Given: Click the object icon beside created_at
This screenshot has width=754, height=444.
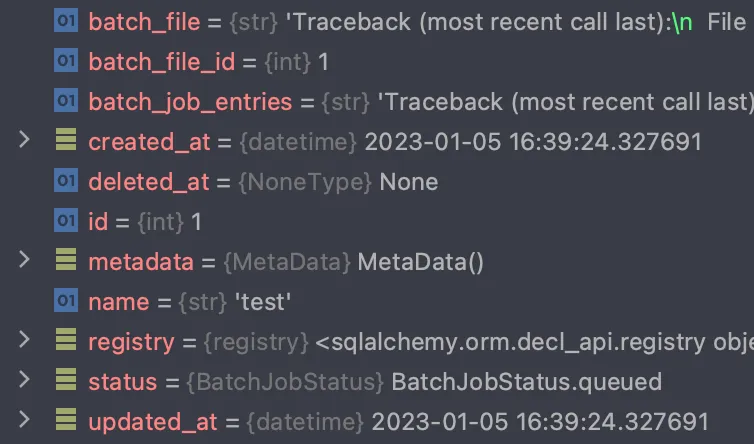Looking at the screenshot, I should (x=66, y=140).
